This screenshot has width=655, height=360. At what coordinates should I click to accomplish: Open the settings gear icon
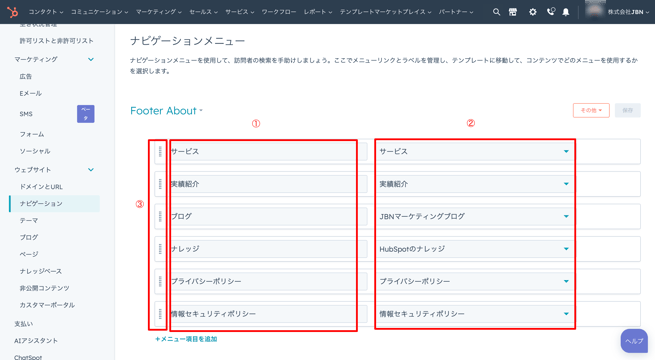point(533,12)
